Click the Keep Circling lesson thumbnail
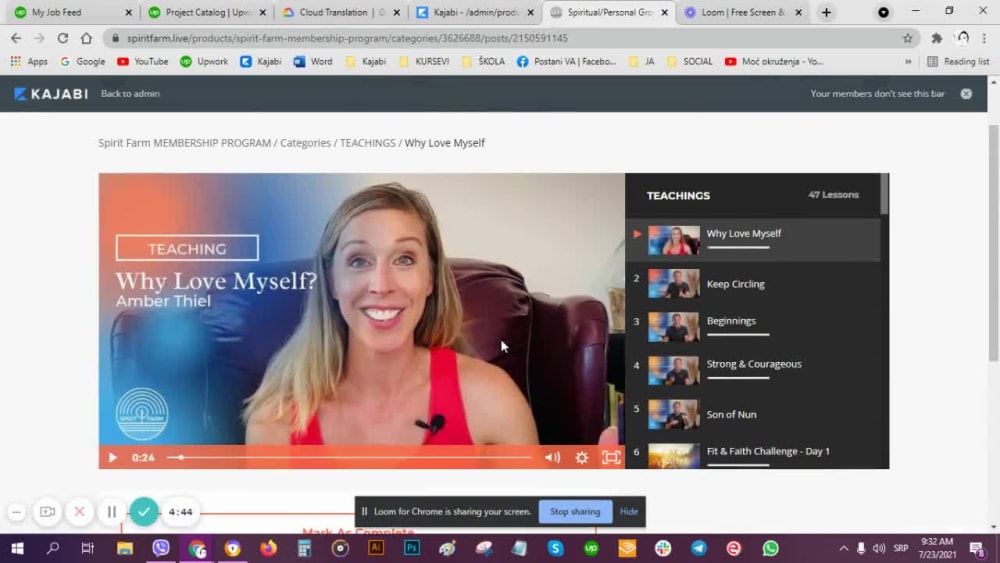This screenshot has height=563, width=1000. 673,284
